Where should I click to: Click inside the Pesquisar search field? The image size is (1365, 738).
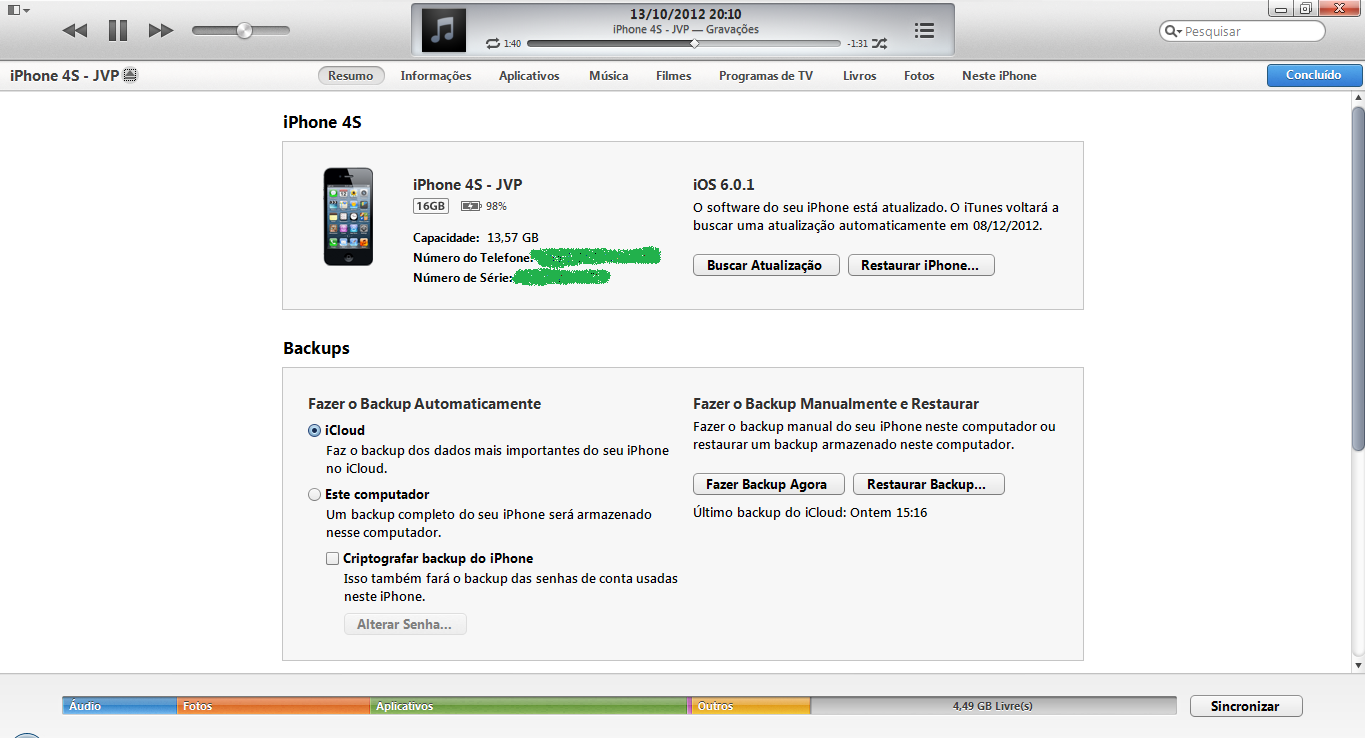[1250, 32]
